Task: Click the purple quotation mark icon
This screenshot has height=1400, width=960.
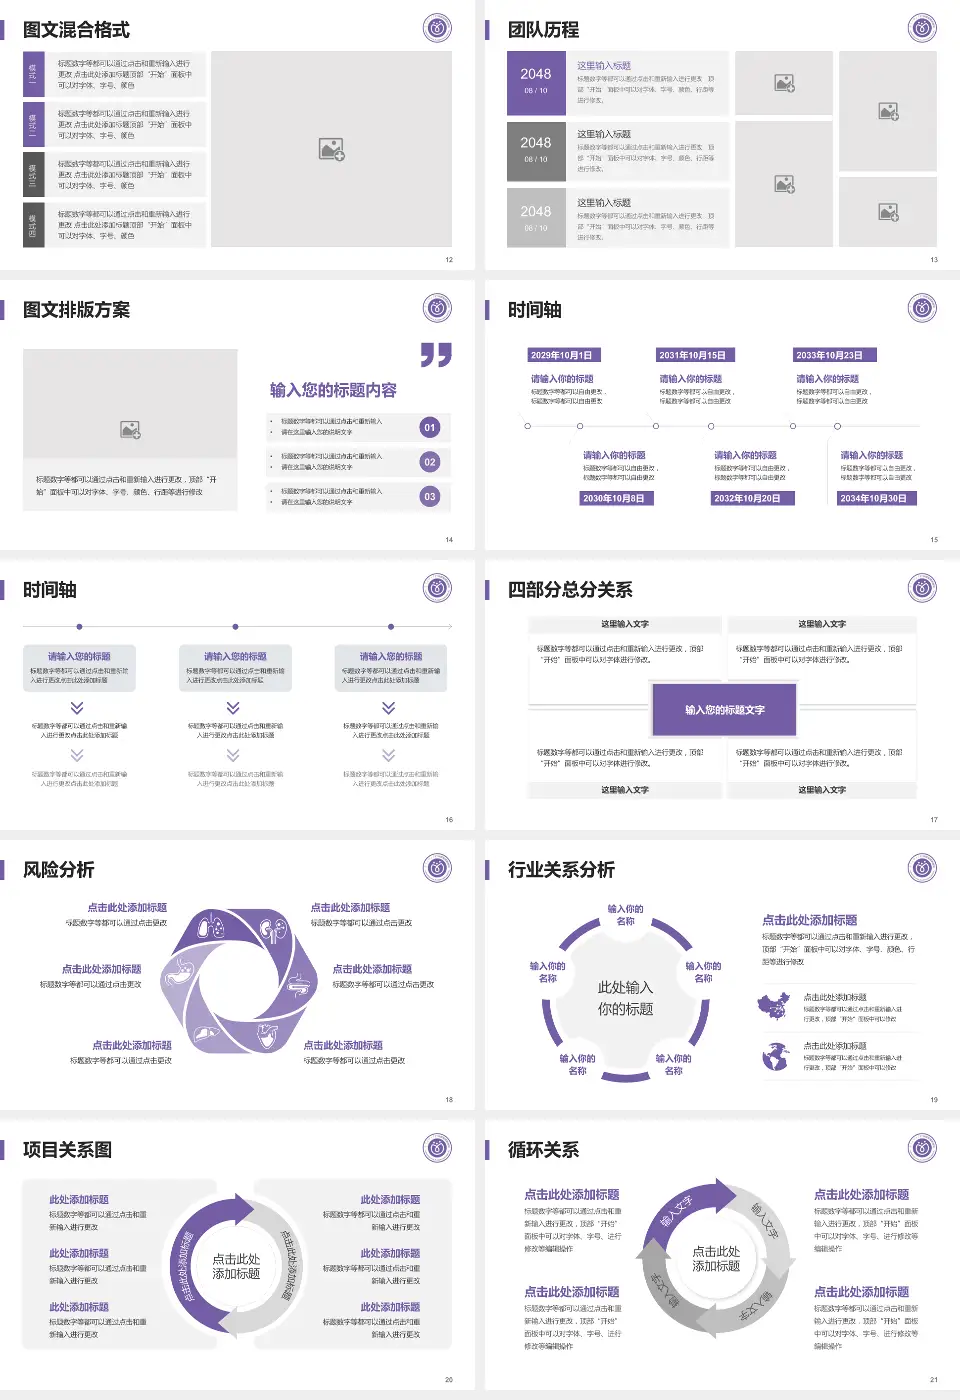Action: coord(436,355)
